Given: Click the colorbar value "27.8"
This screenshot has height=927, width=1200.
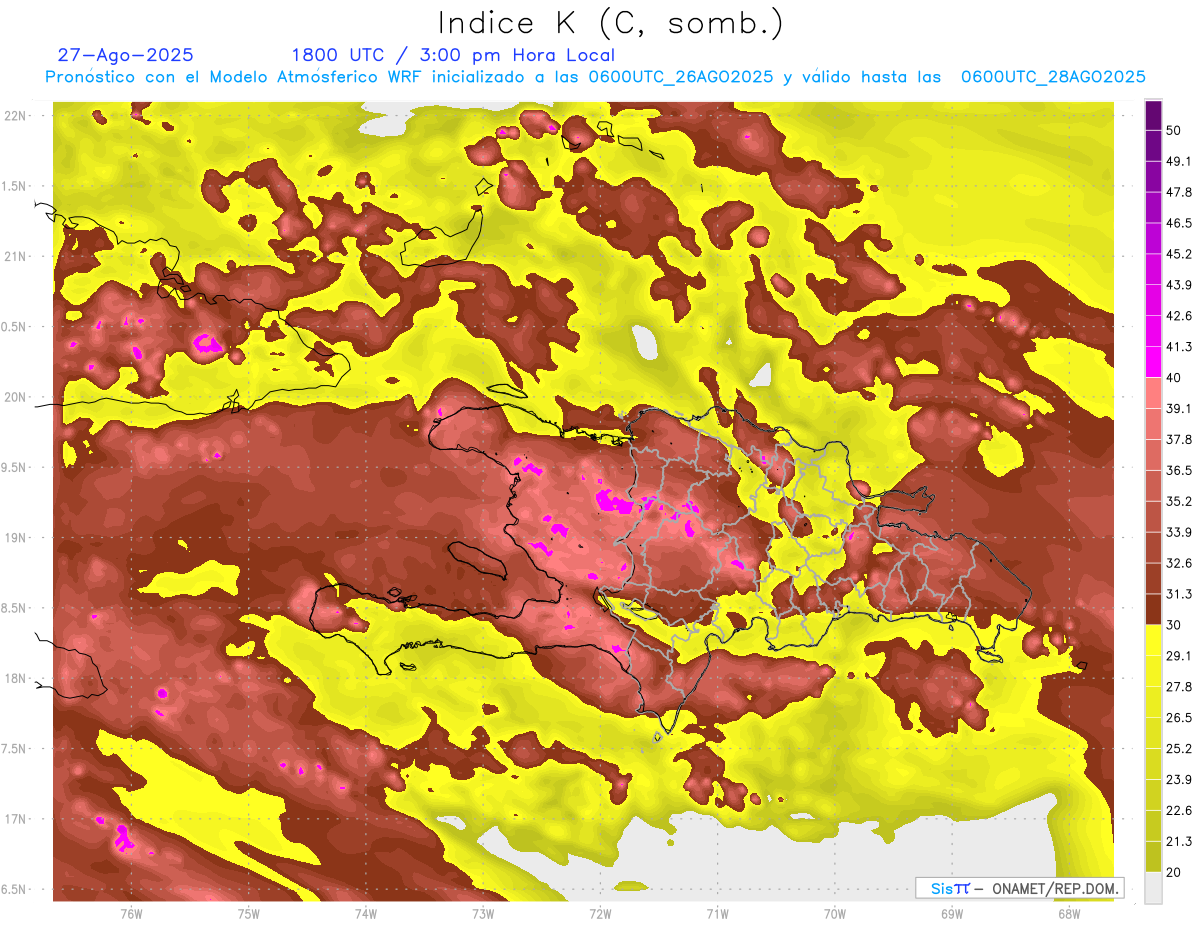Looking at the screenshot, I should point(1178,687).
